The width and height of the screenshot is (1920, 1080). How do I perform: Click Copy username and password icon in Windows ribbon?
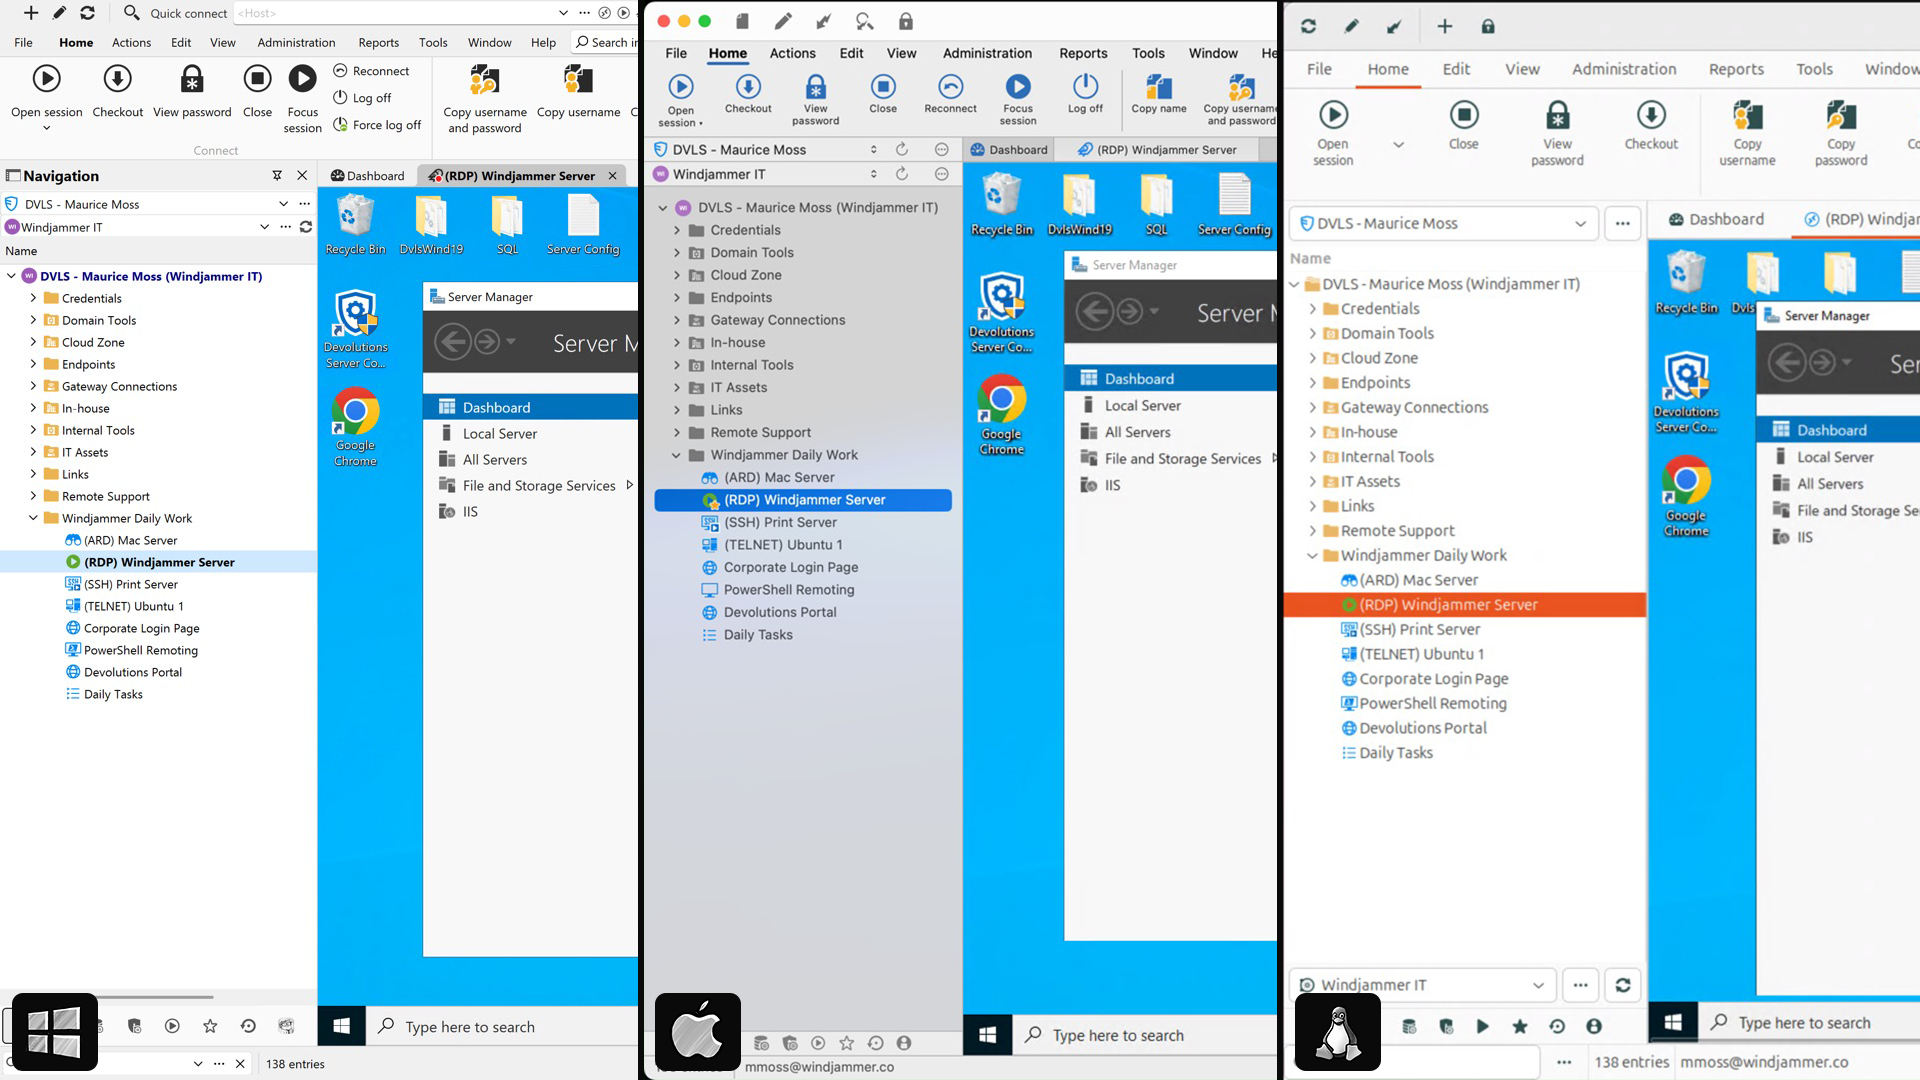(x=484, y=78)
